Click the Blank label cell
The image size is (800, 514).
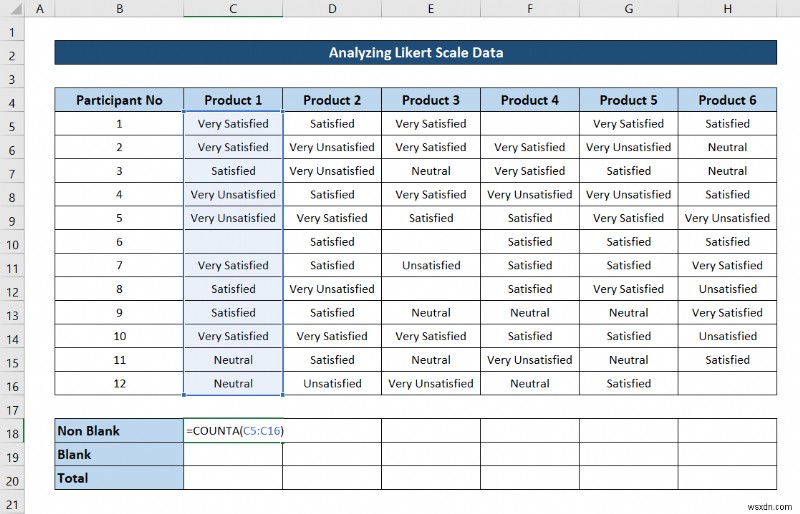[119, 454]
